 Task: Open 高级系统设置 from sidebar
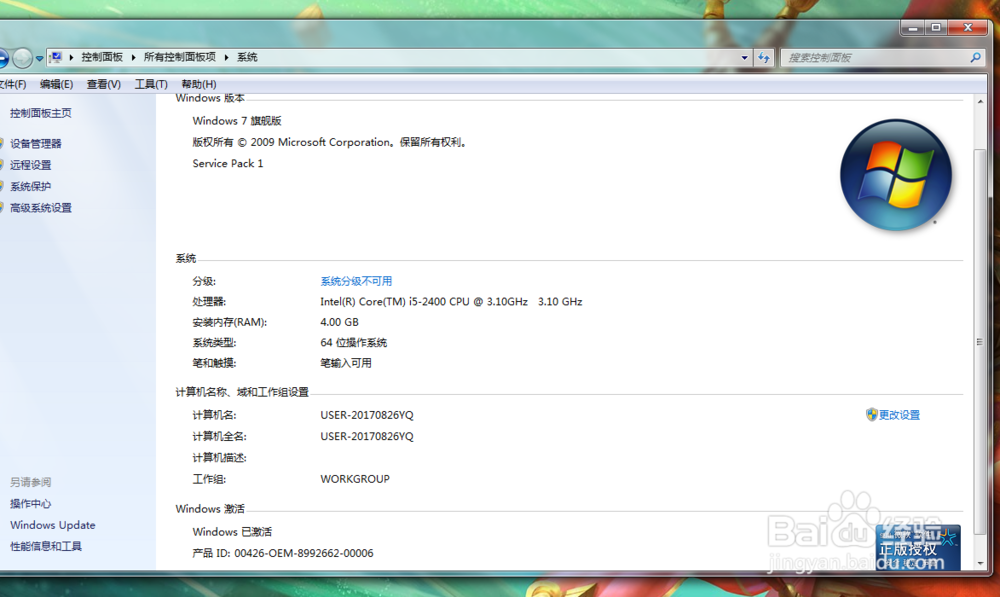(41, 208)
